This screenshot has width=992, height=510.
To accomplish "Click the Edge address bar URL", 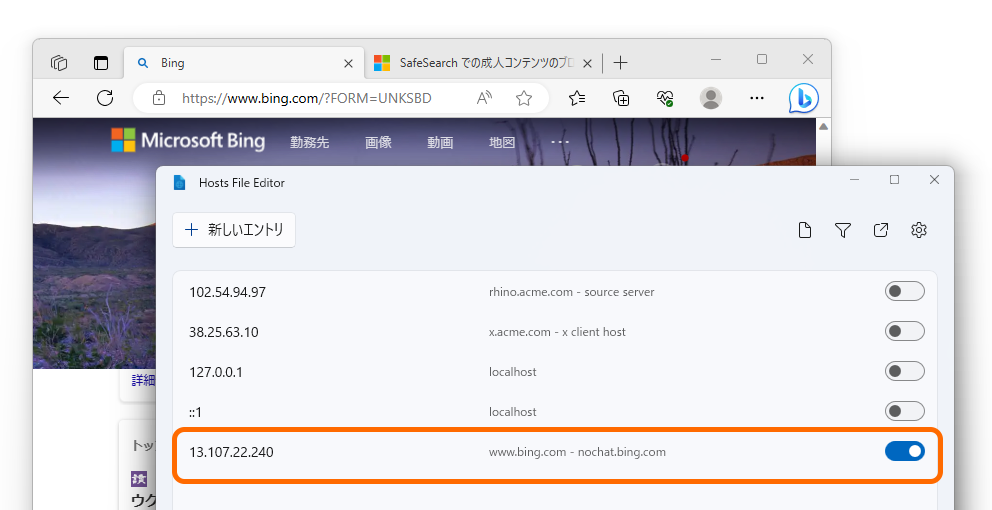I will (x=307, y=98).
